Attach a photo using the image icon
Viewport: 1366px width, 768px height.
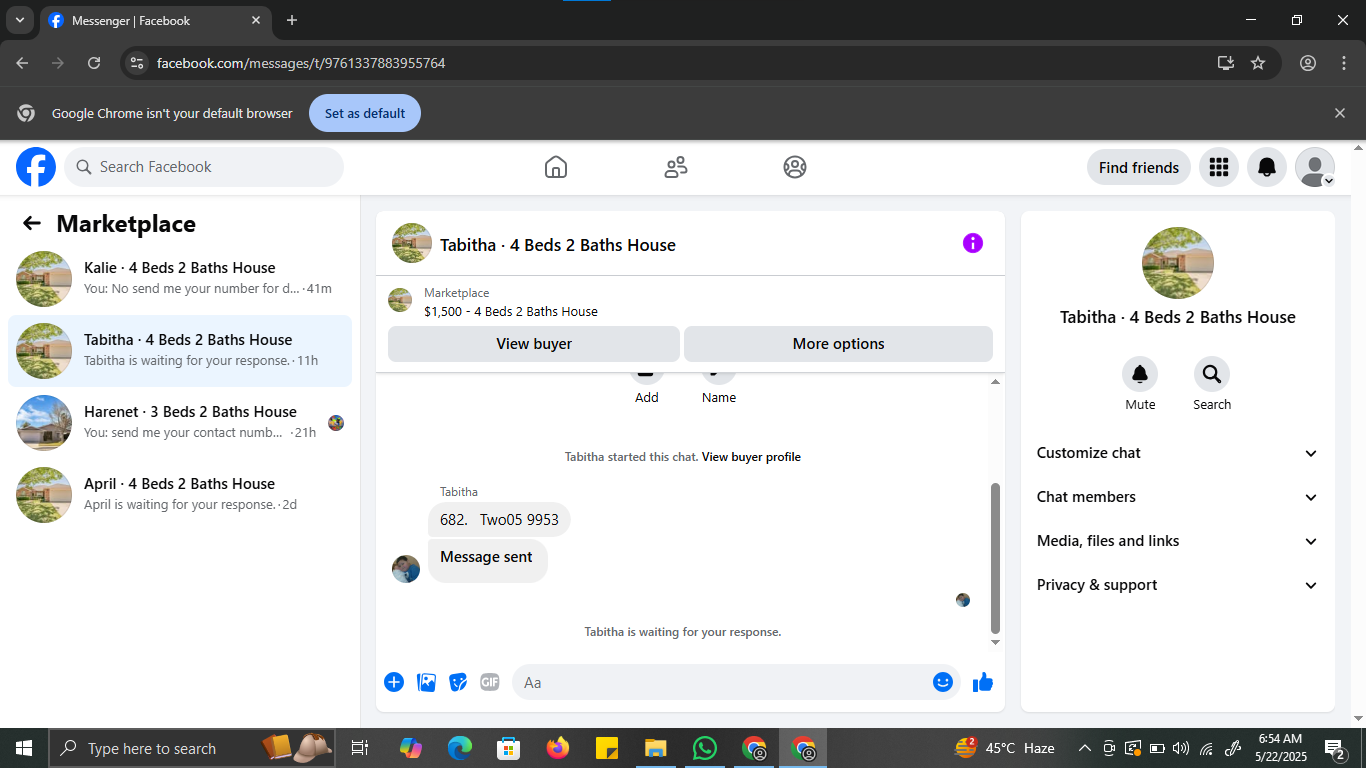click(427, 682)
